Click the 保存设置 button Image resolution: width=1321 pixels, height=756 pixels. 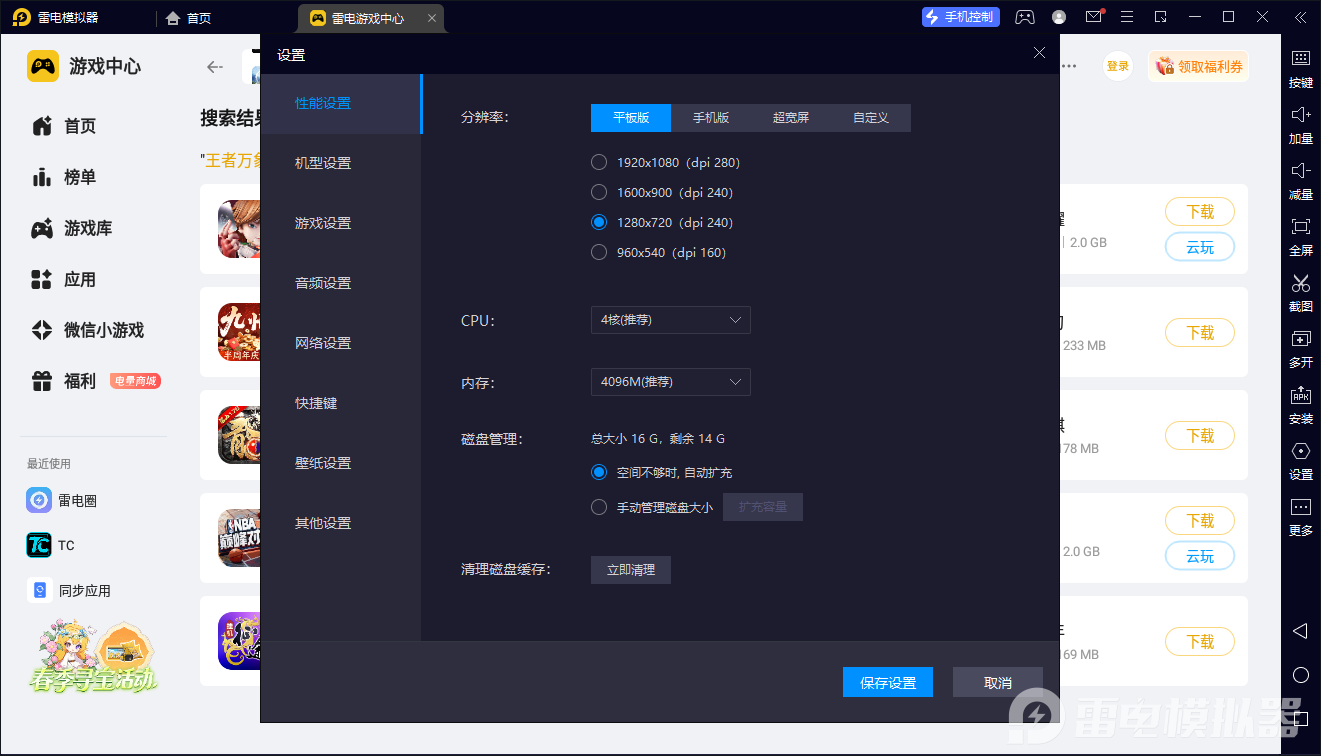coord(888,682)
